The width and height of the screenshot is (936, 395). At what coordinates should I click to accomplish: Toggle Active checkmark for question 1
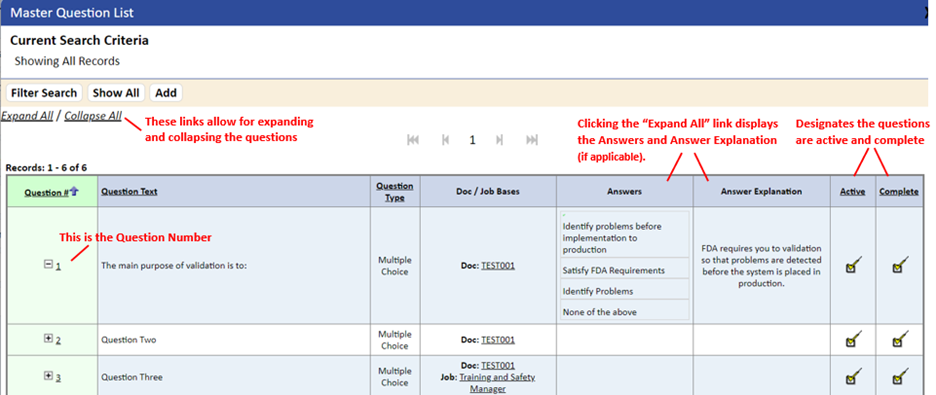click(854, 265)
